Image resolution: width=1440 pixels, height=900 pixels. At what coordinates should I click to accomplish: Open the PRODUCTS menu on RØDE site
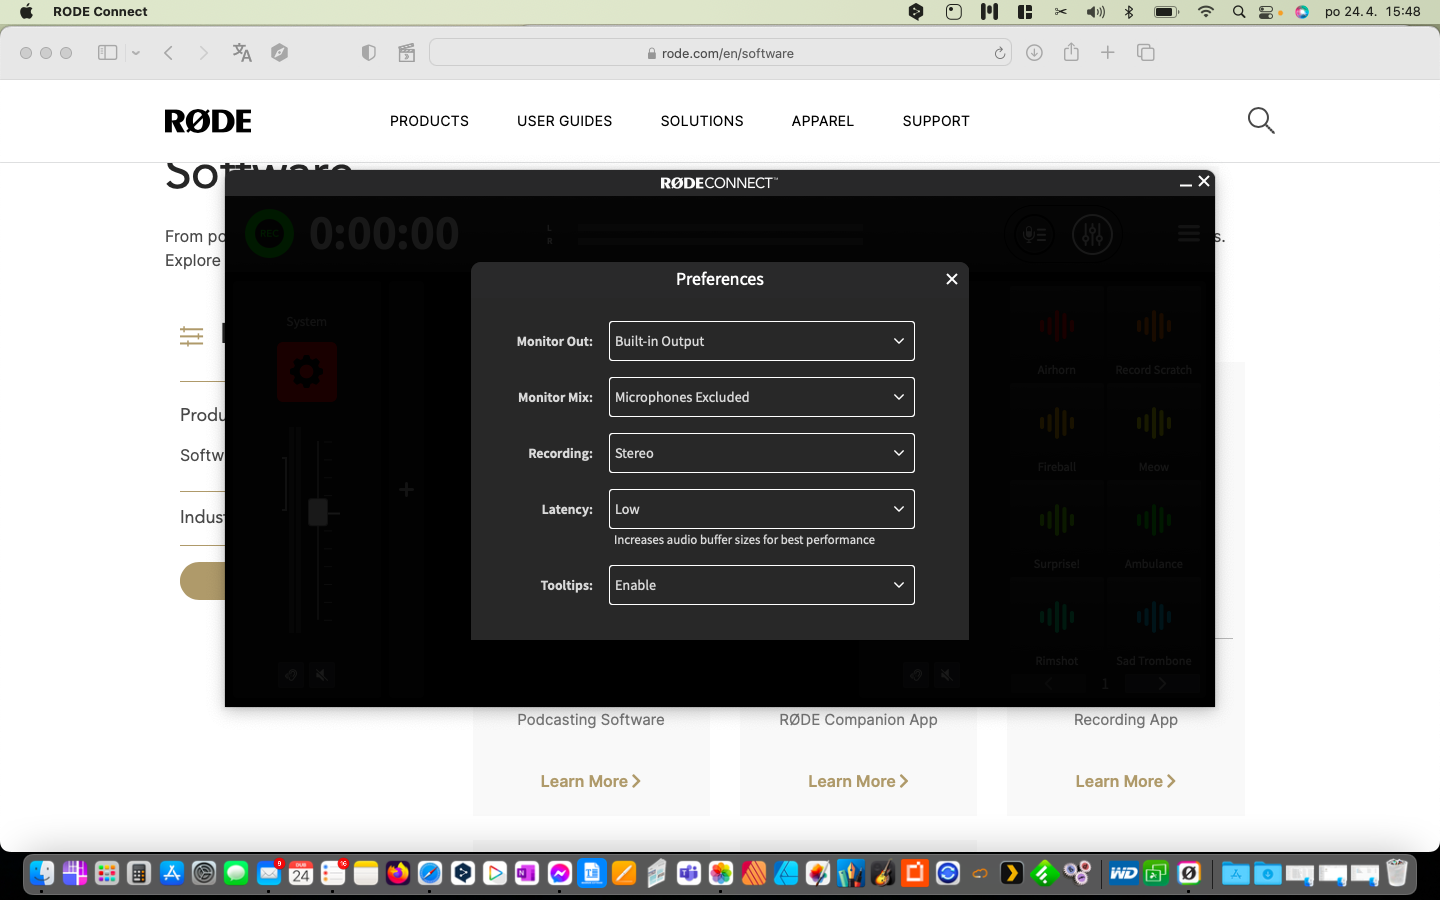(x=429, y=121)
